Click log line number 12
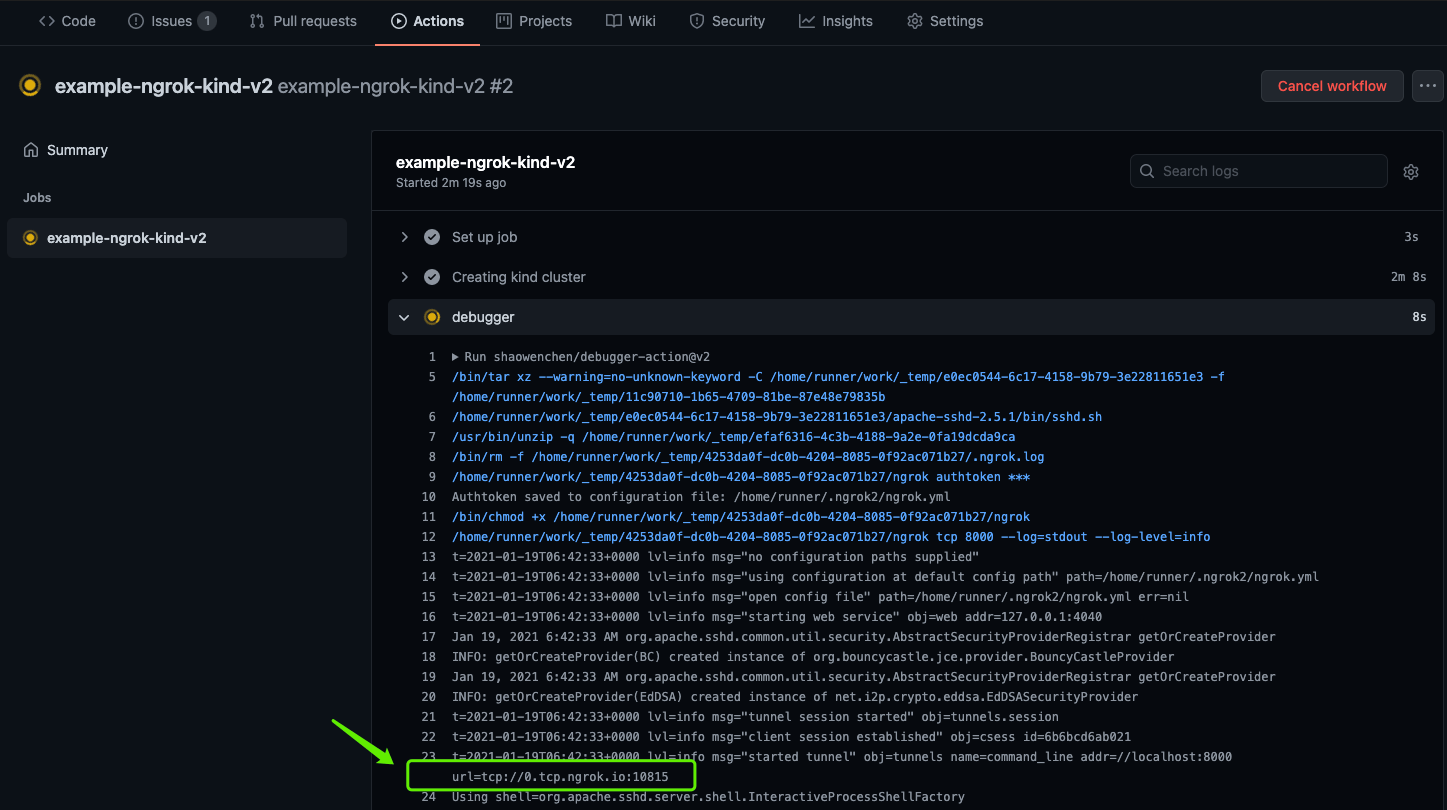The height and width of the screenshot is (810, 1447). 429,537
